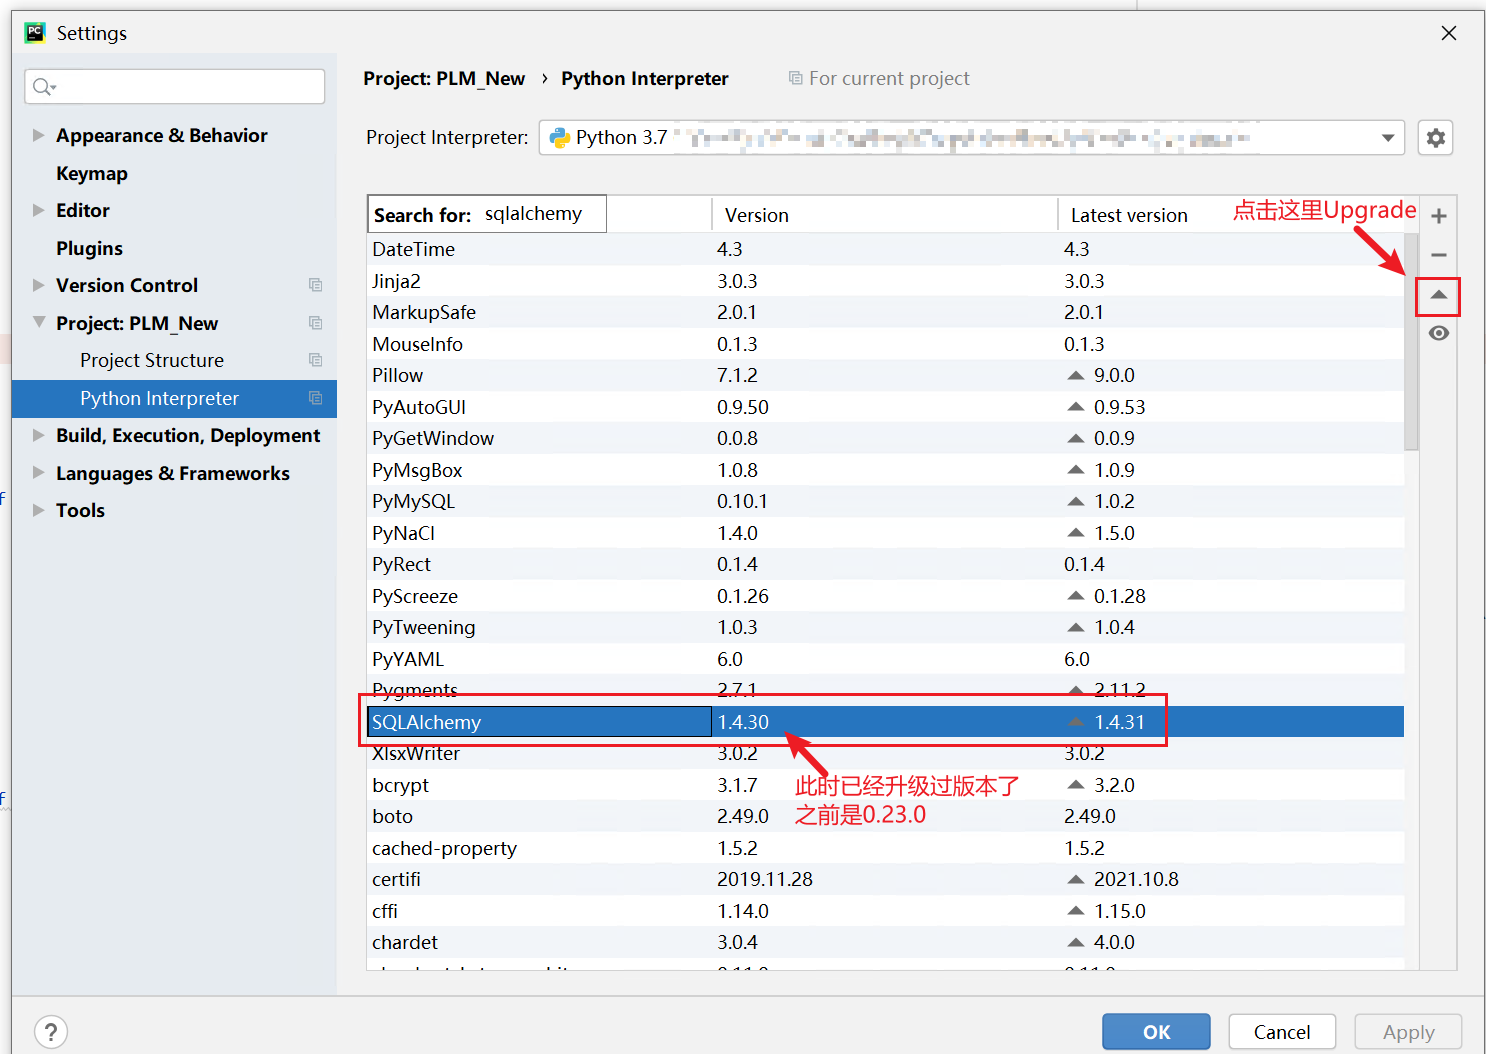Open the help question mark button
The height and width of the screenshot is (1054, 1486).
coord(51,1031)
